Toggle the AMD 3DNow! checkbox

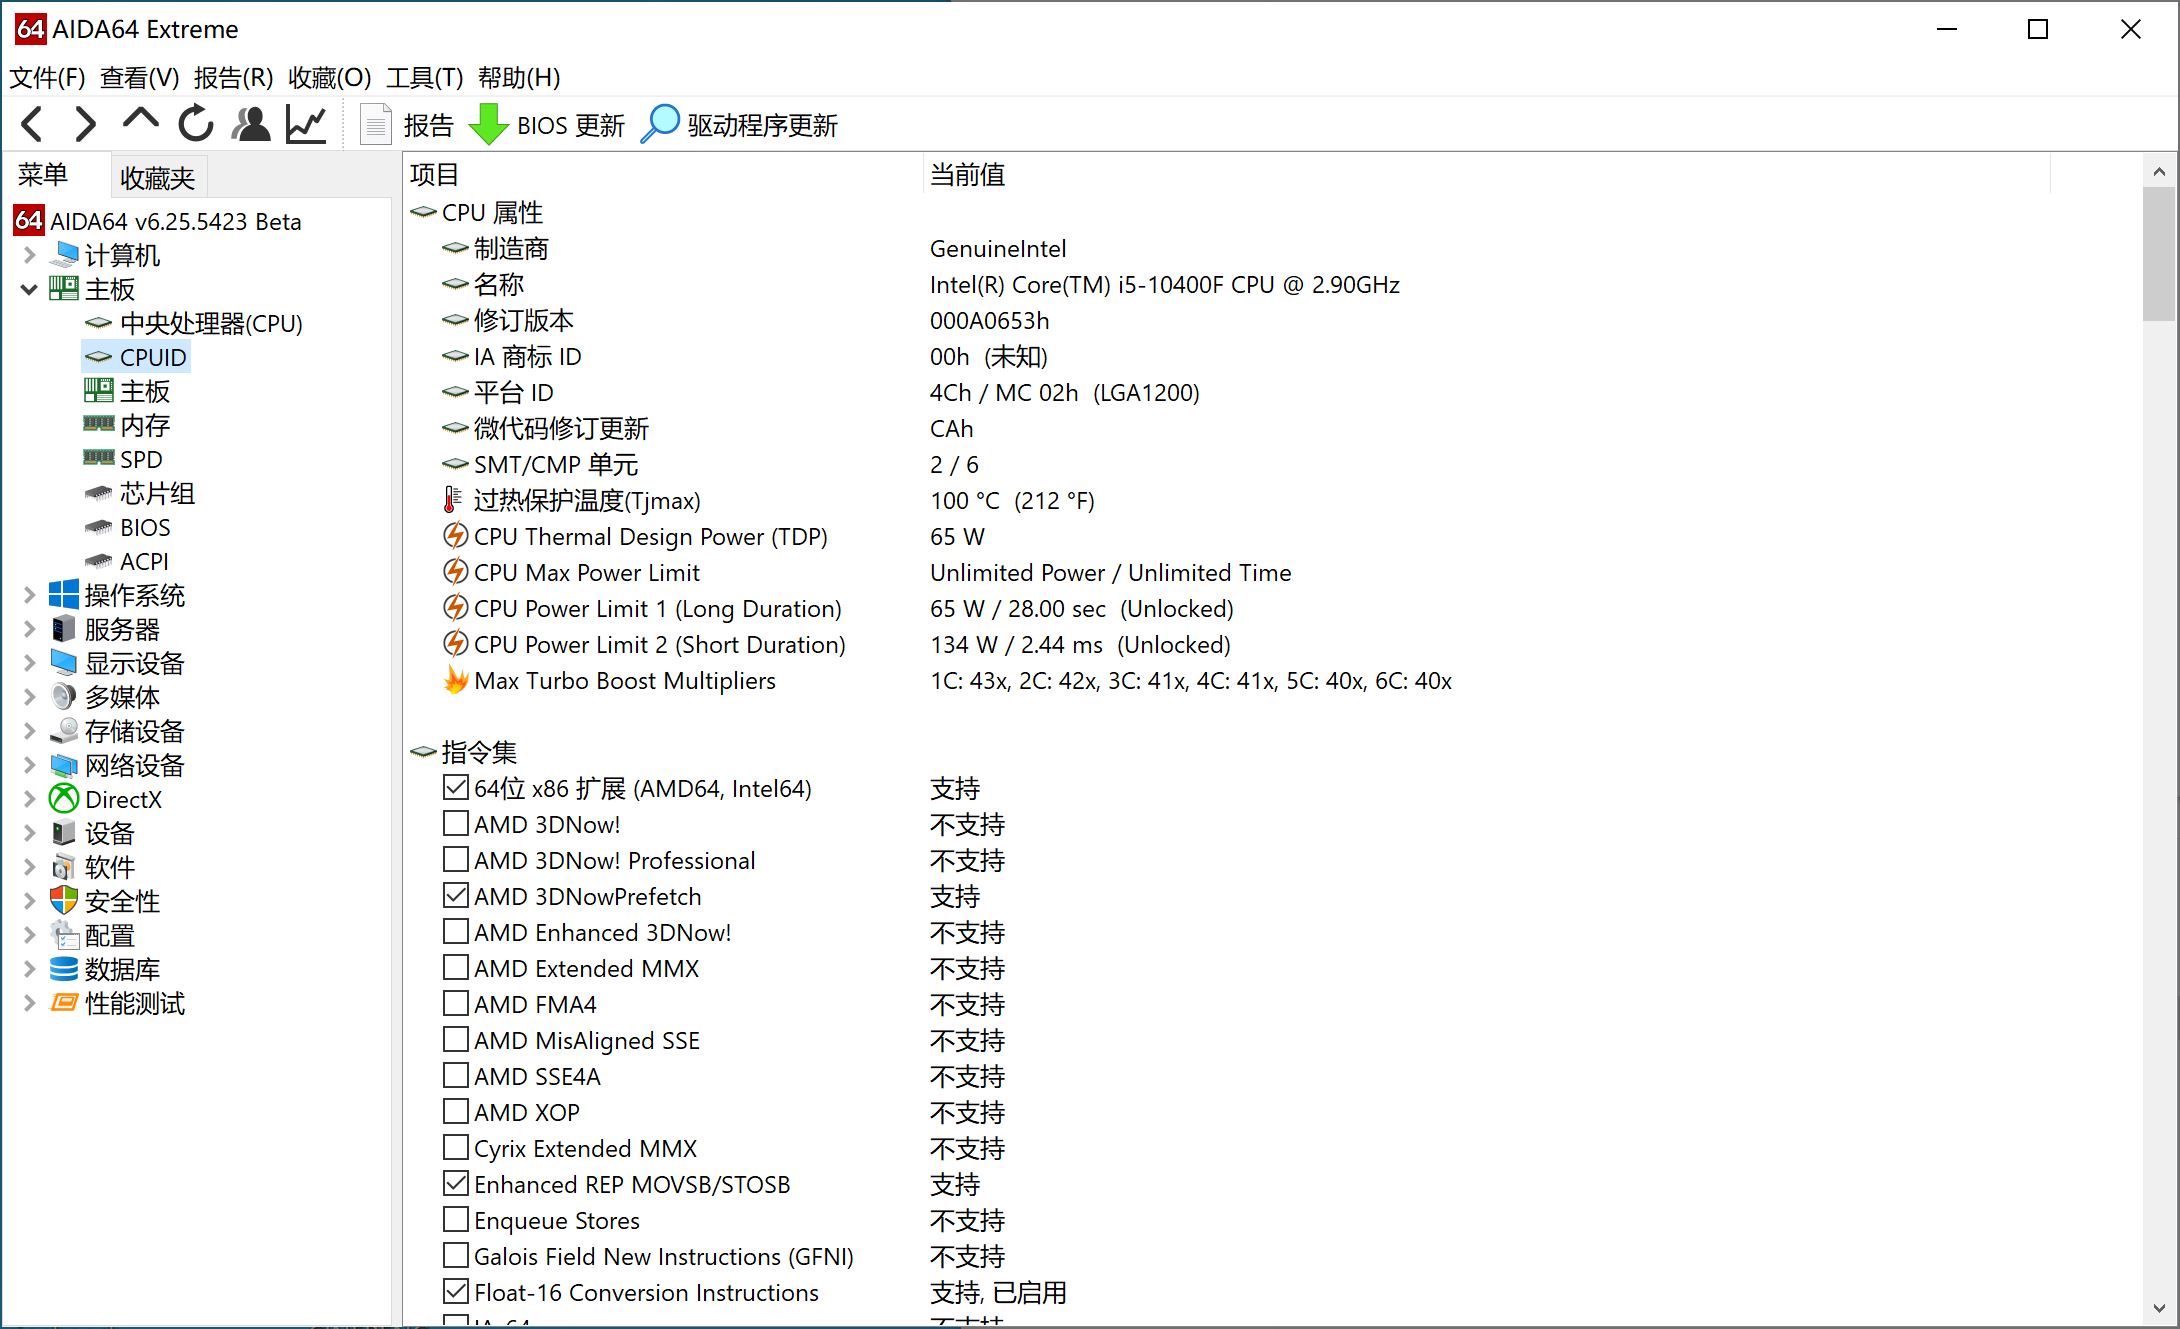(x=455, y=822)
